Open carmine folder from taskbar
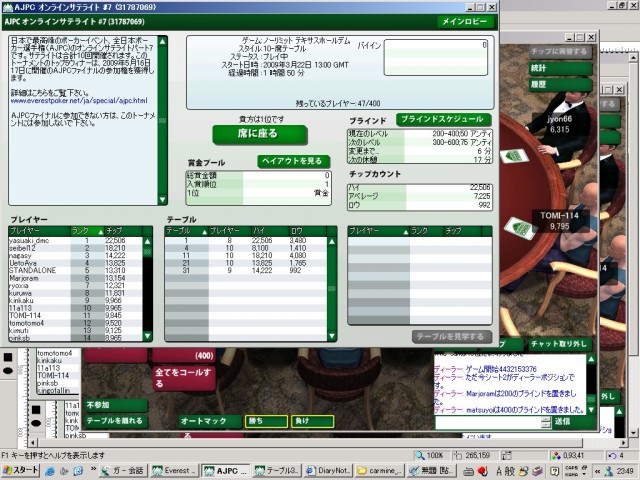This screenshot has width=640, height=480. pos(380,471)
